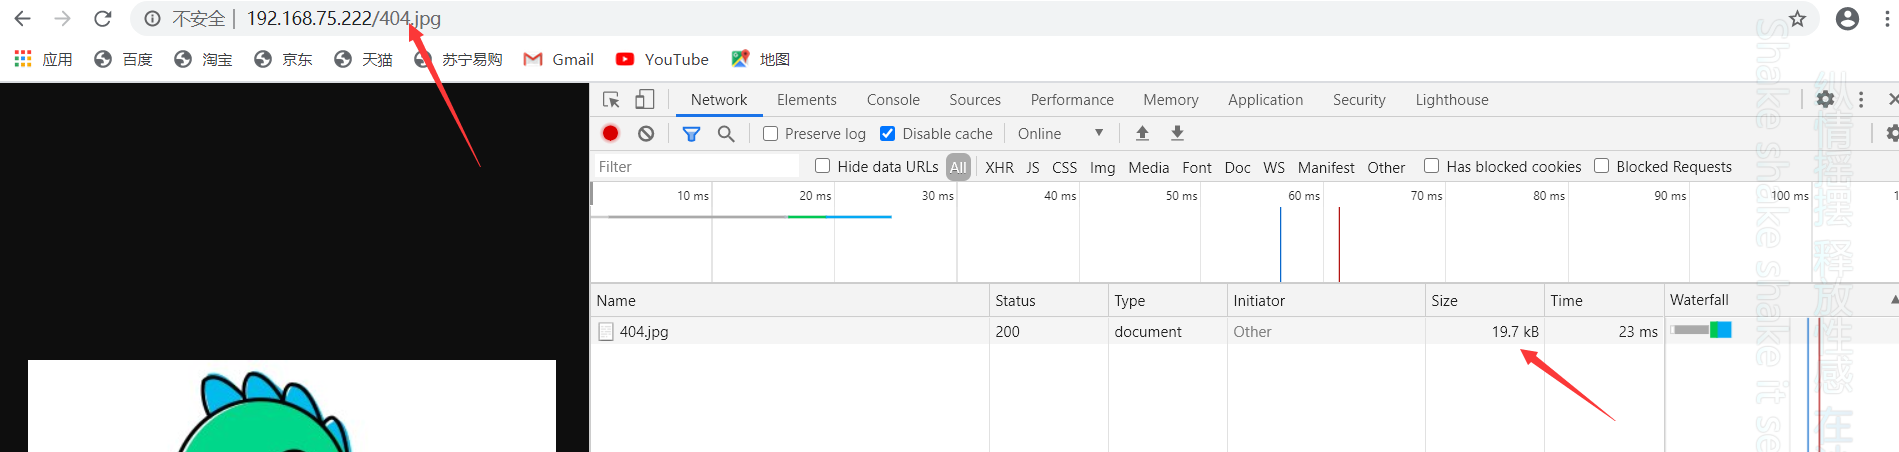Focus the network Filter text field

[697, 166]
